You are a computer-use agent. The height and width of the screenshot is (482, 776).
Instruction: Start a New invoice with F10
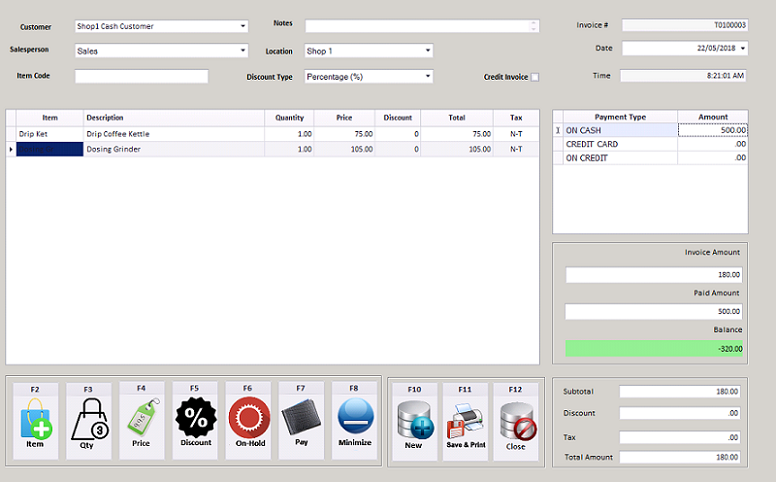coord(415,420)
